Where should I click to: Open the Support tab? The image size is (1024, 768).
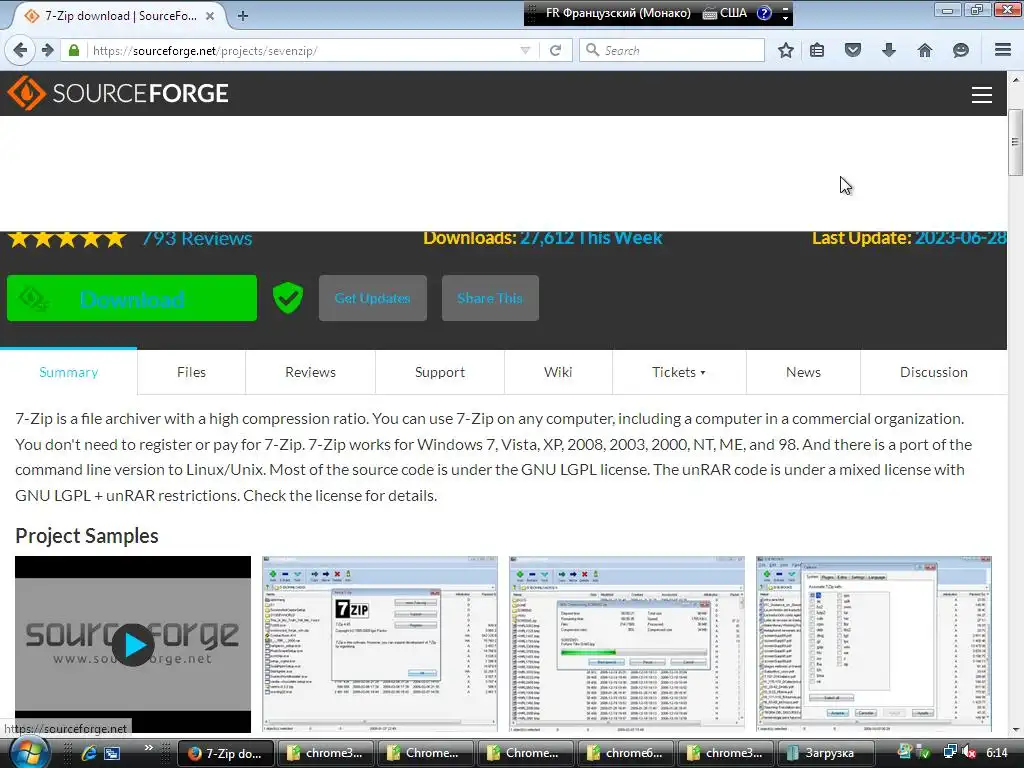(x=440, y=372)
